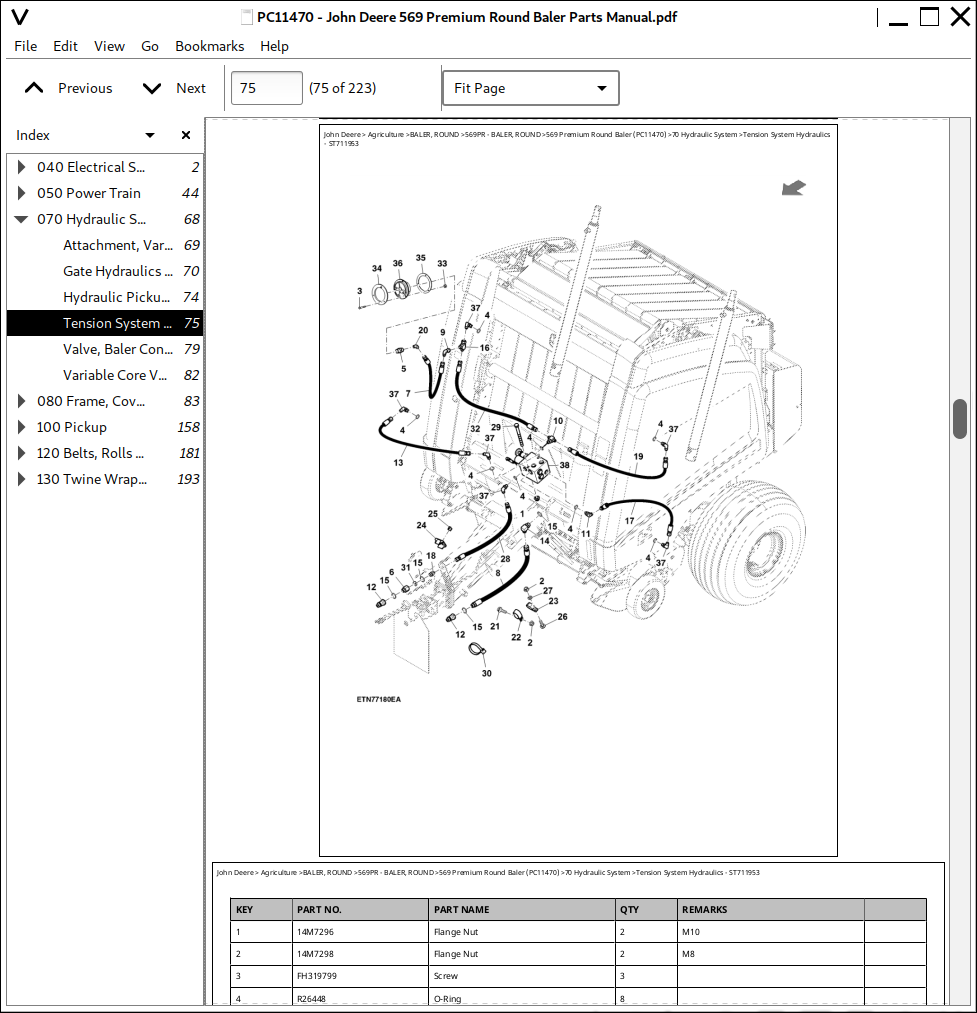
Task: Expand the 120 Belts, Rolls bookmark
Action: [21, 453]
